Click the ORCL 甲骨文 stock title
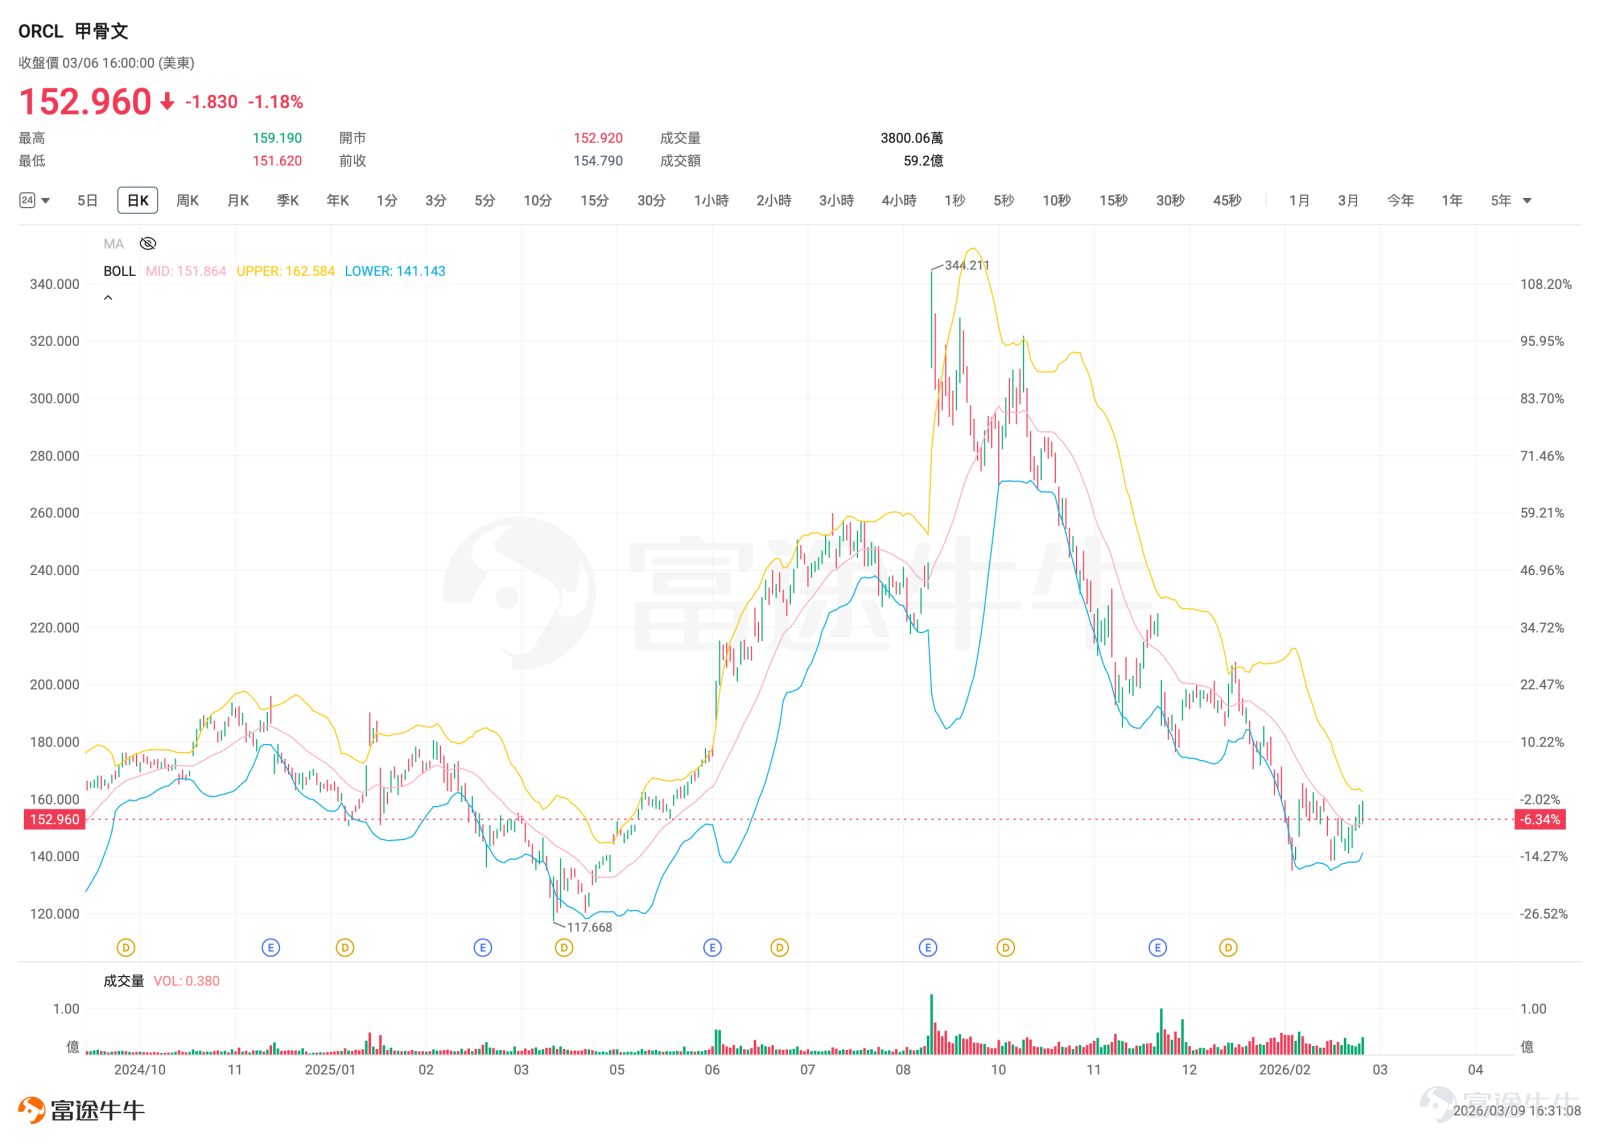Screen dimensions: 1600x1141 click(73, 31)
